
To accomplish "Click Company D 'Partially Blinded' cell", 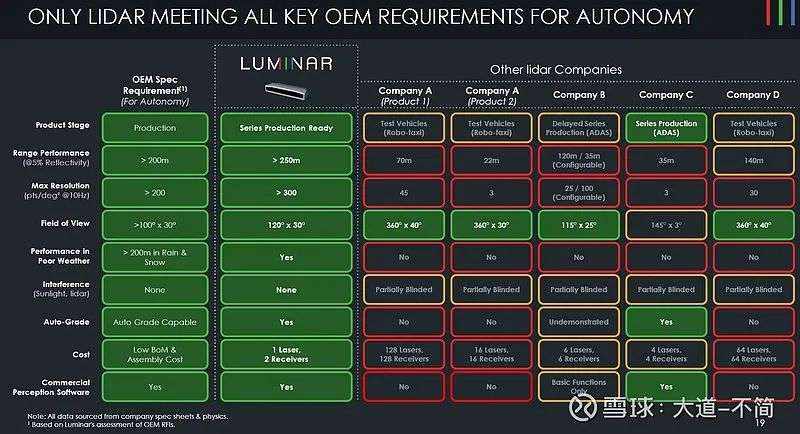I will [754, 290].
